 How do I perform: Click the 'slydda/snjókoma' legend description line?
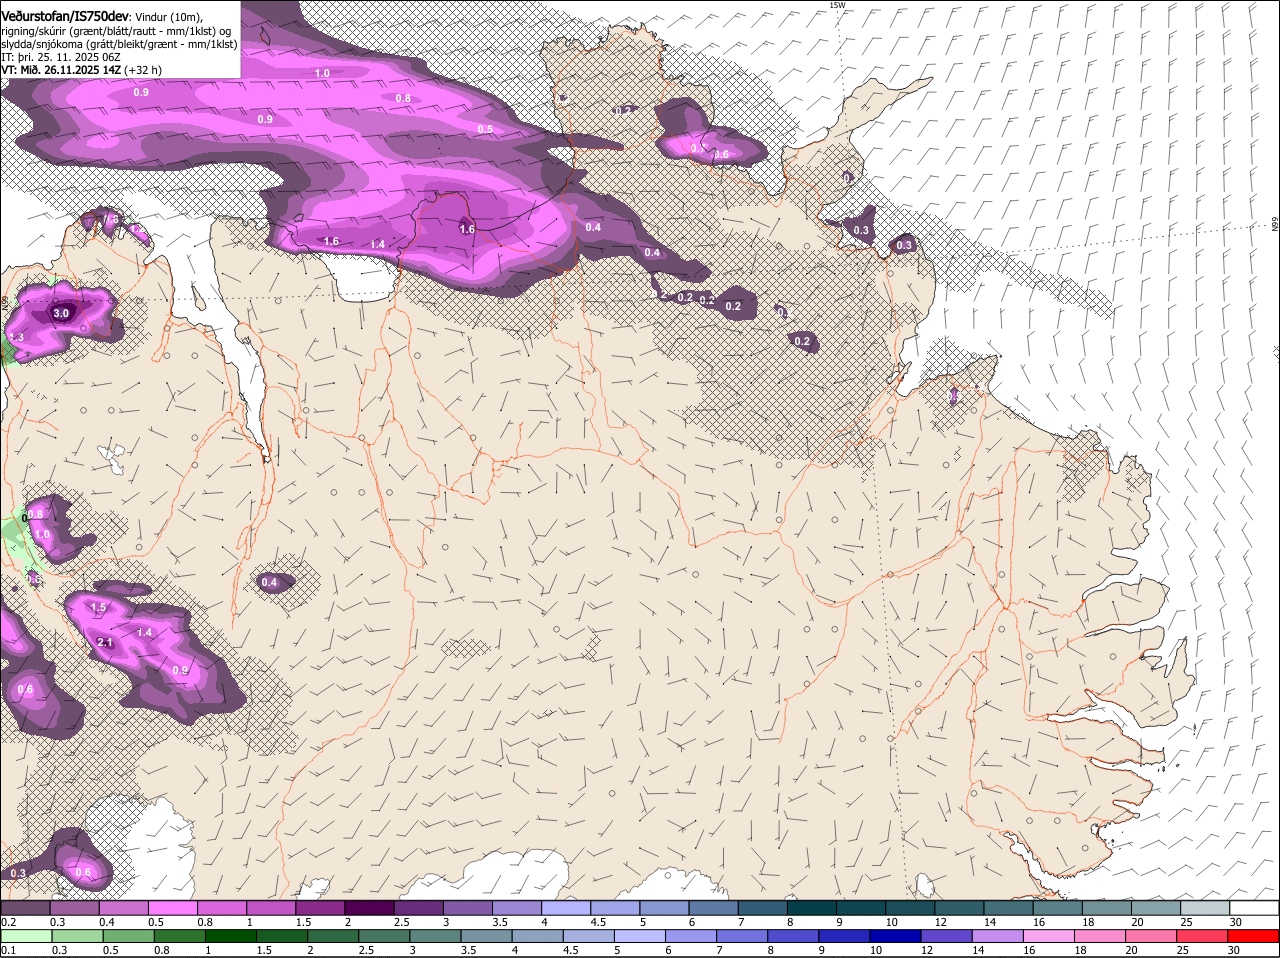119,44
